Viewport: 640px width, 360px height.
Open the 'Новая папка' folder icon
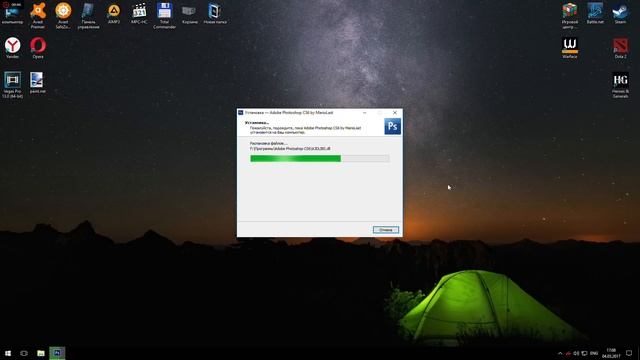[215, 13]
